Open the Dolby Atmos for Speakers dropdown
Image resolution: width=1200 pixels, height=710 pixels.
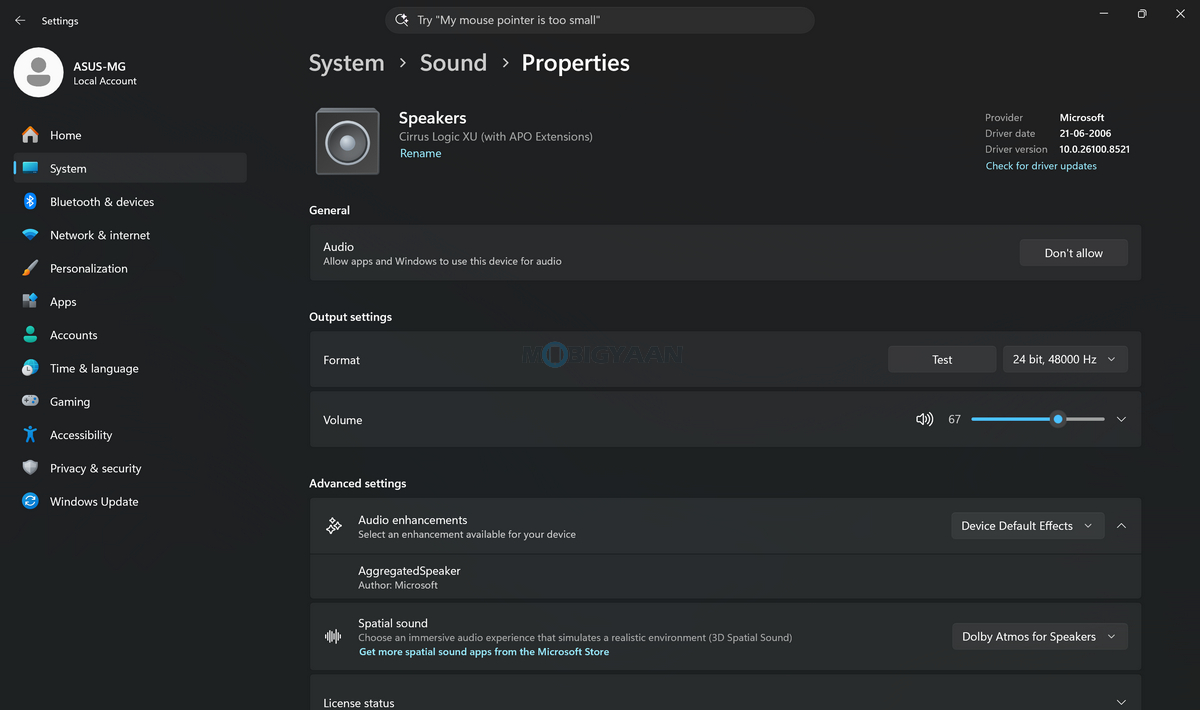point(1040,636)
